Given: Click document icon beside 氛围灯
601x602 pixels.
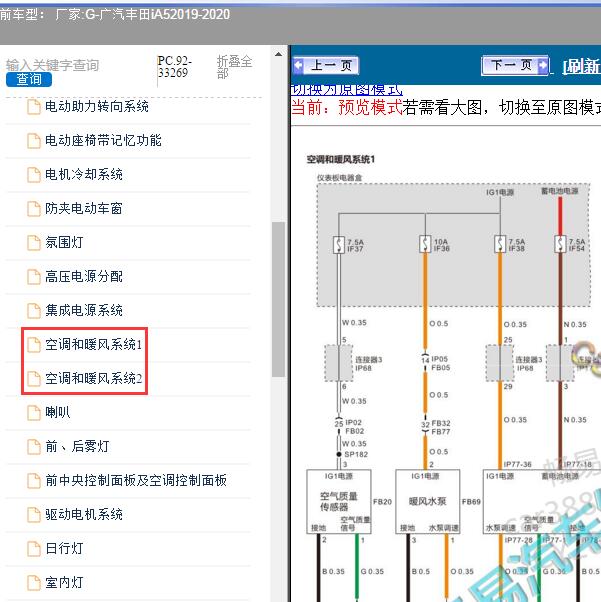Looking at the screenshot, I should click(34, 243).
